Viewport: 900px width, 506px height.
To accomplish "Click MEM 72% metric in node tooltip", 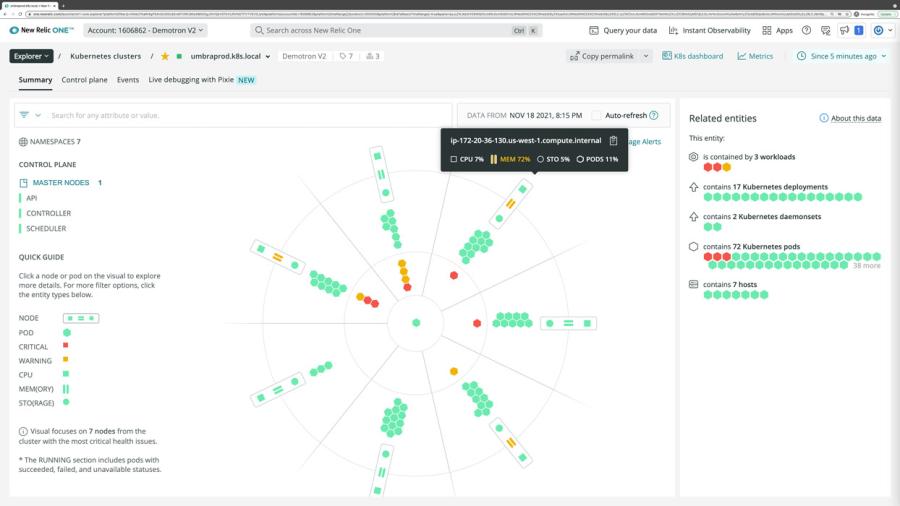I will point(510,159).
